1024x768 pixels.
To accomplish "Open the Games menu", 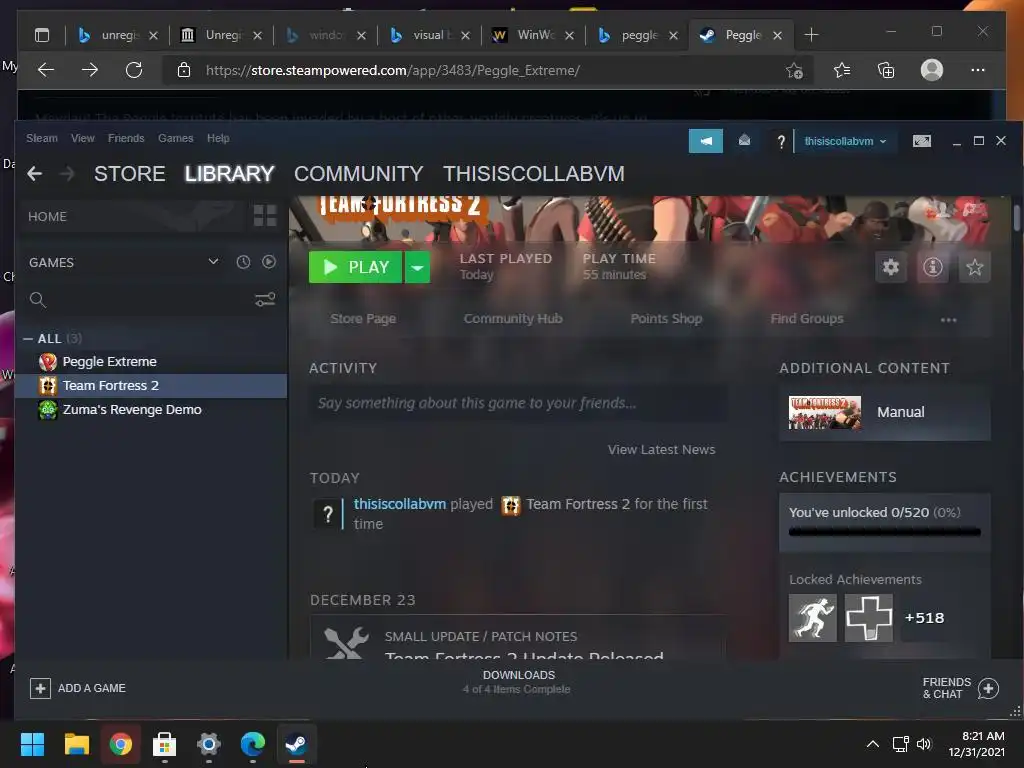I will click(x=176, y=138).
